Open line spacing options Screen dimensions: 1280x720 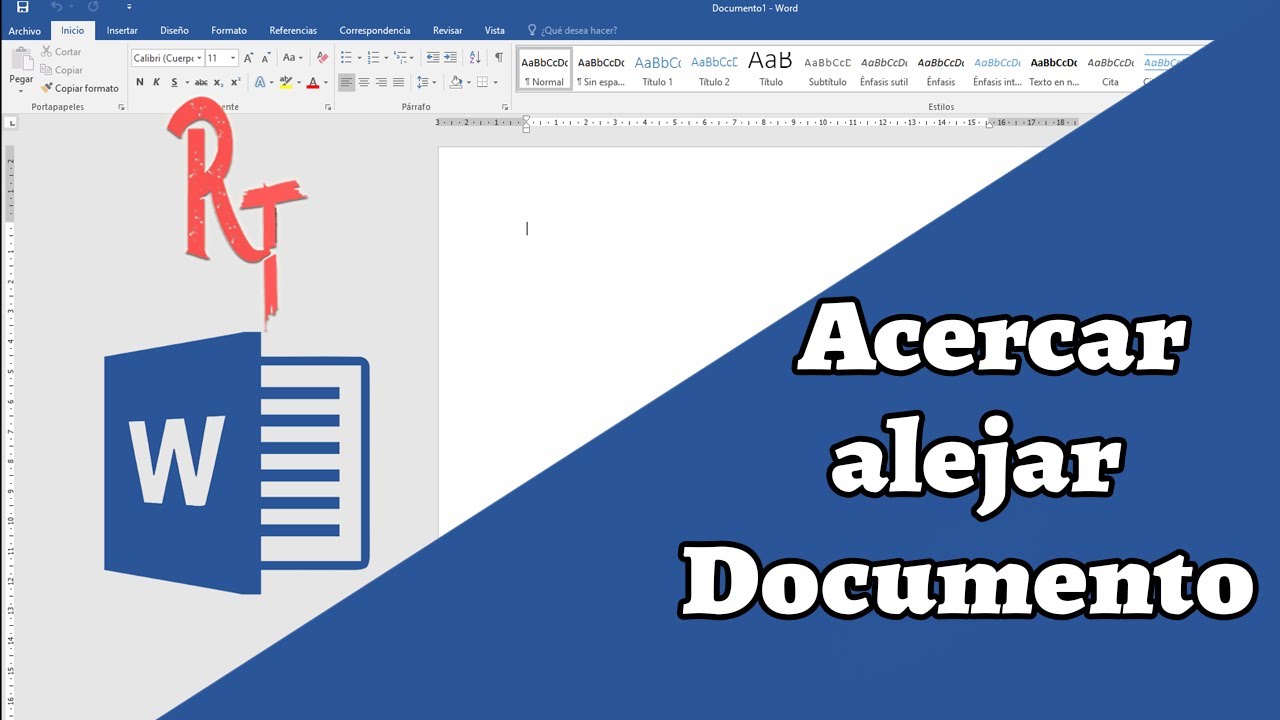pos(423,82)
